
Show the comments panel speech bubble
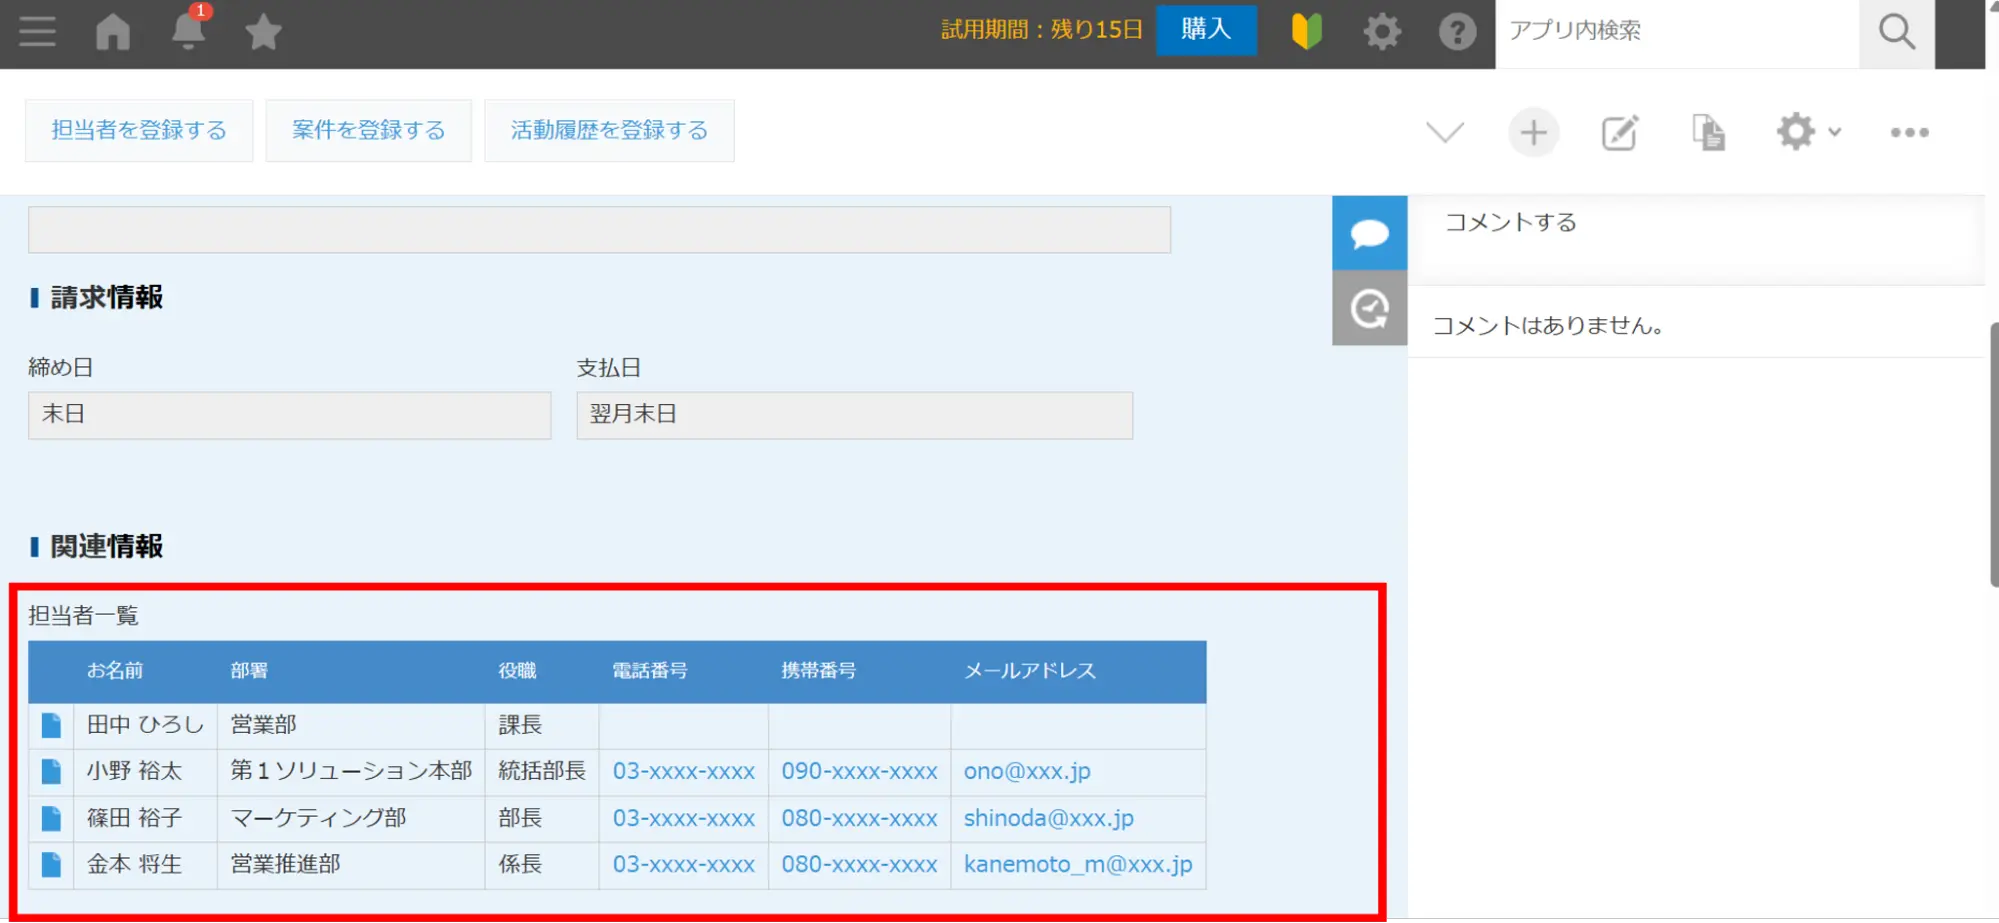coord(1369,233)
